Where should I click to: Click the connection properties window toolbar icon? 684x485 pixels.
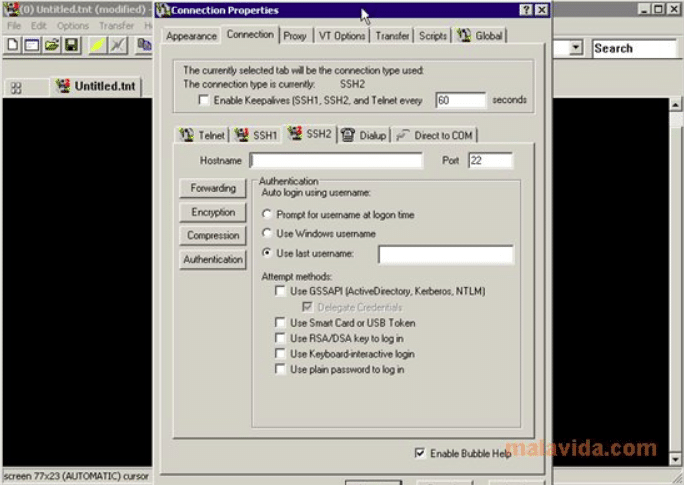coord(32,44)
